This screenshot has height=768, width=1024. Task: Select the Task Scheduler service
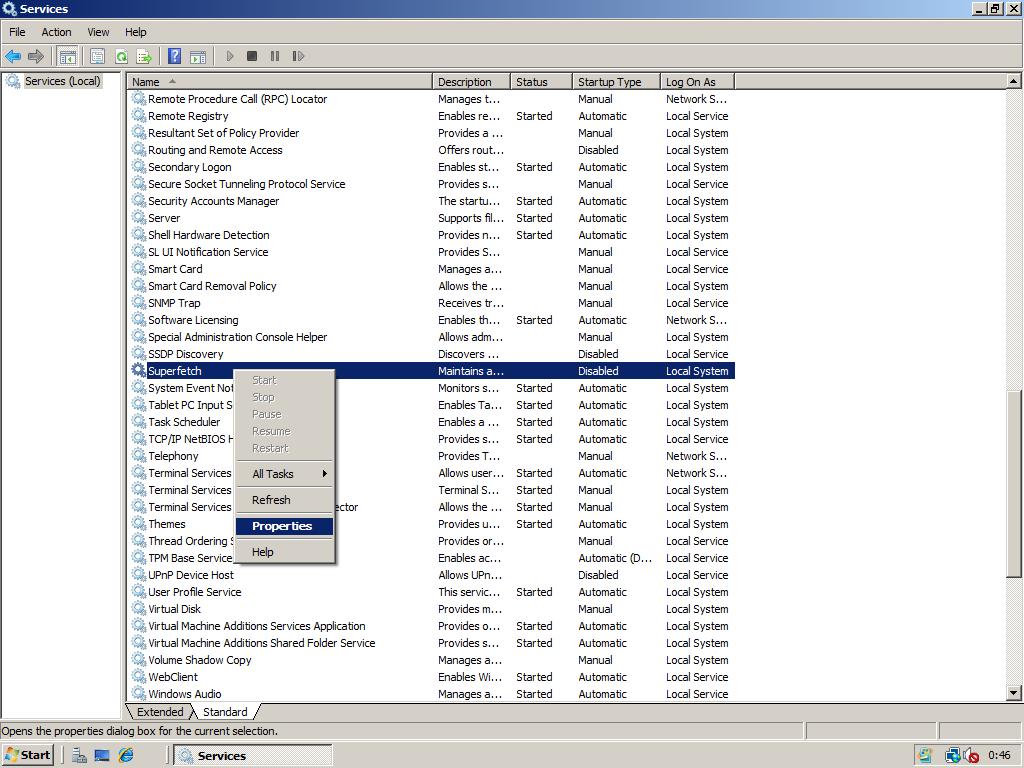coord(184,421)
